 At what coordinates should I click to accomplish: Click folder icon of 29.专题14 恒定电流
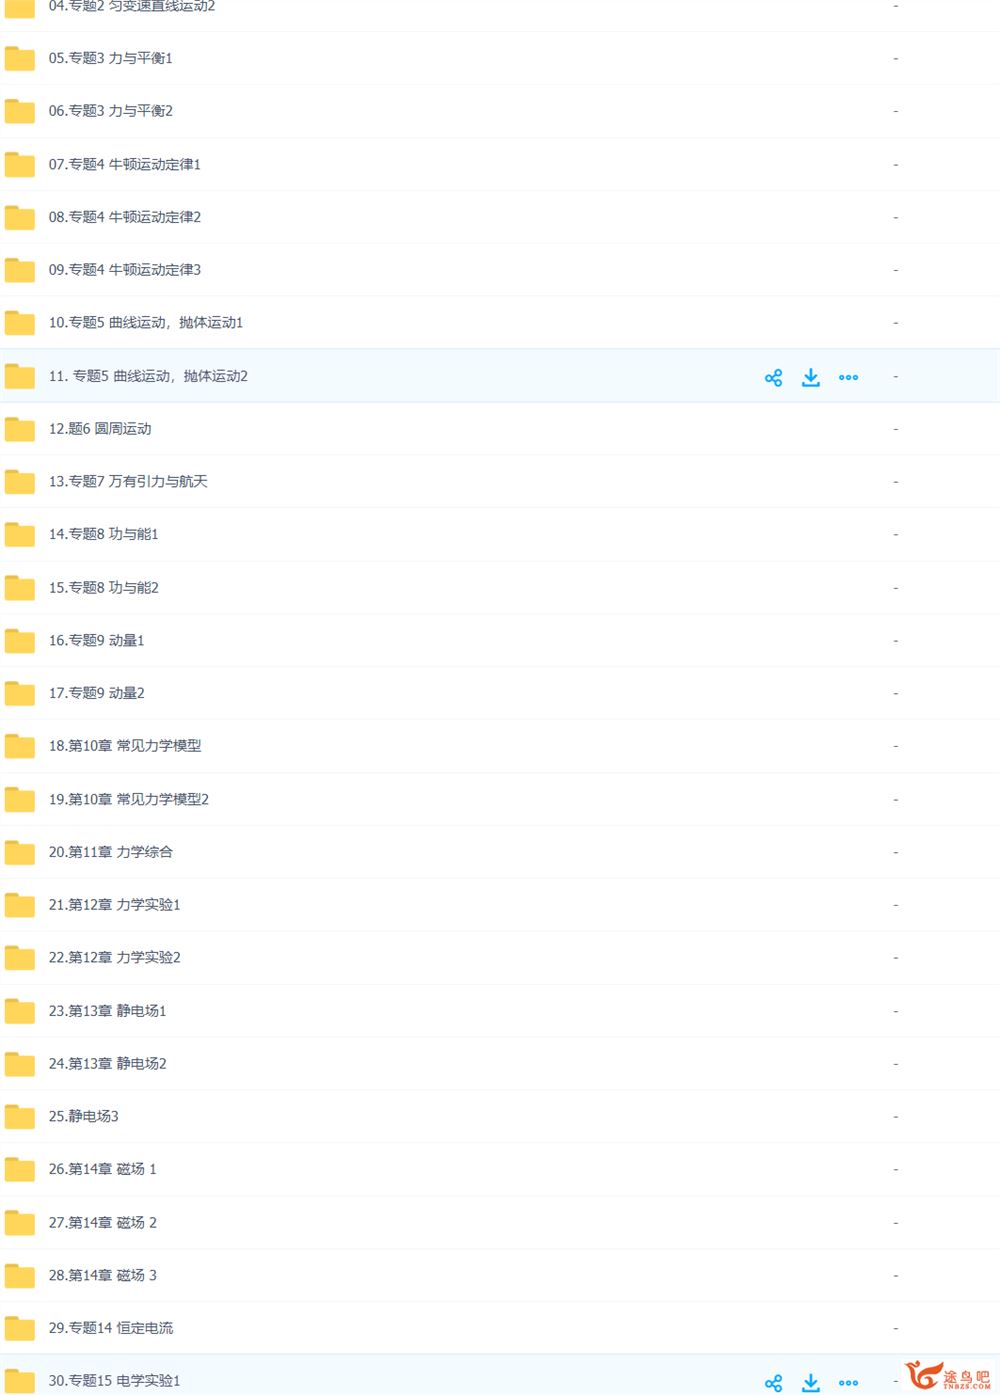point(20,1329)
